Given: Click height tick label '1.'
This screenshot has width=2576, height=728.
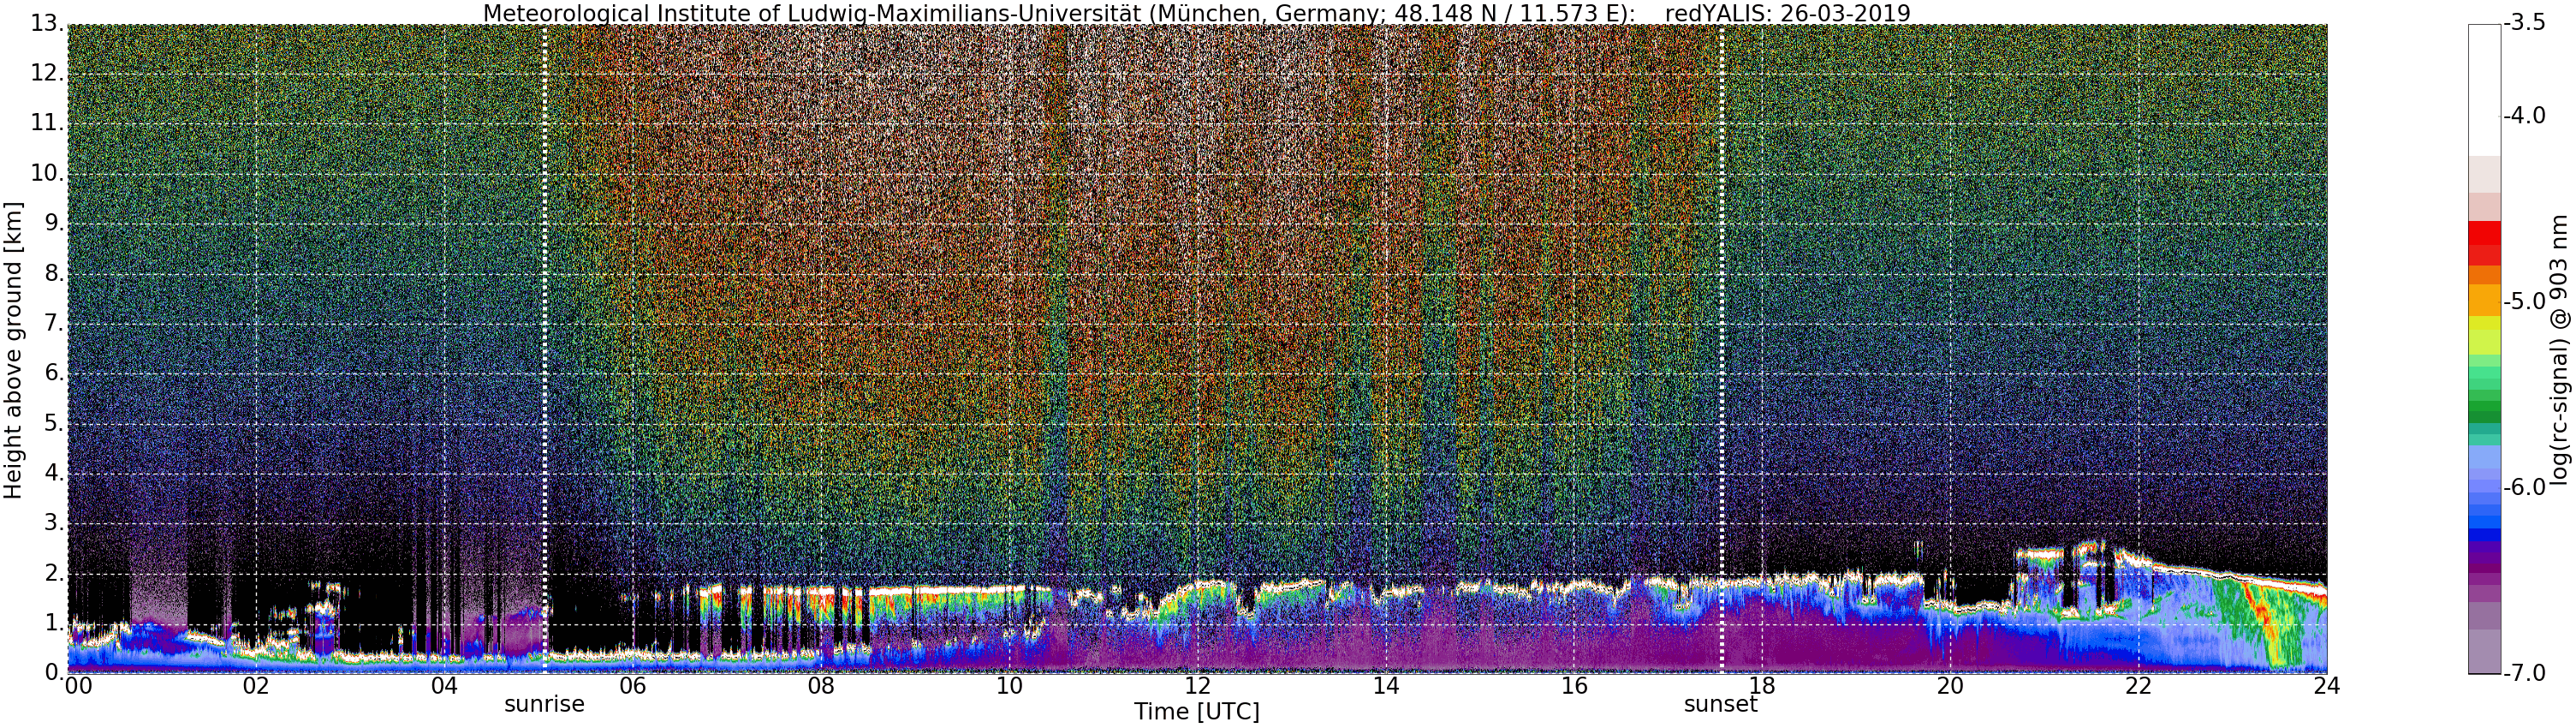Looking at the screenshot, I should [53, 623].
